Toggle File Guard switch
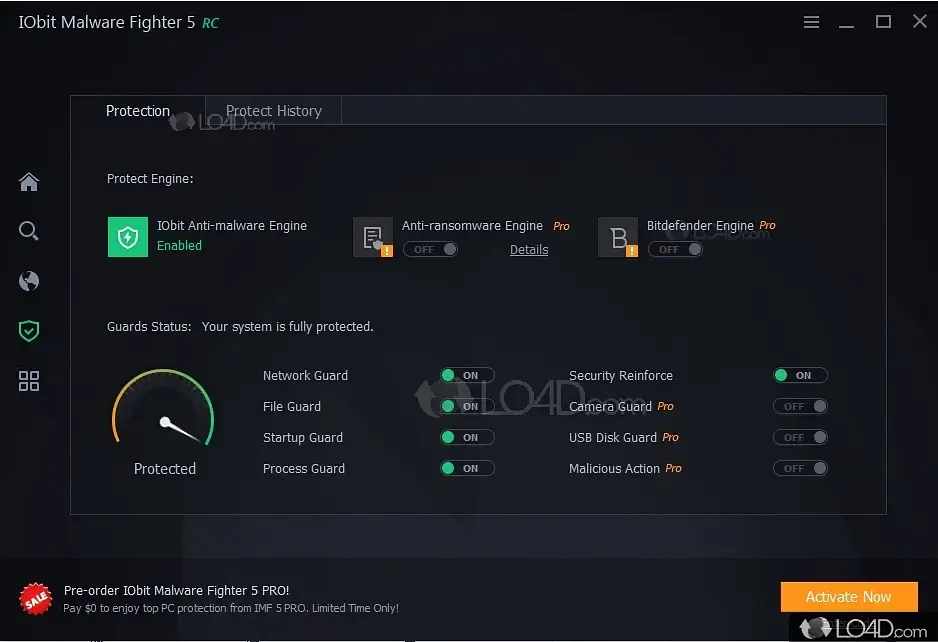 (467, 406)
